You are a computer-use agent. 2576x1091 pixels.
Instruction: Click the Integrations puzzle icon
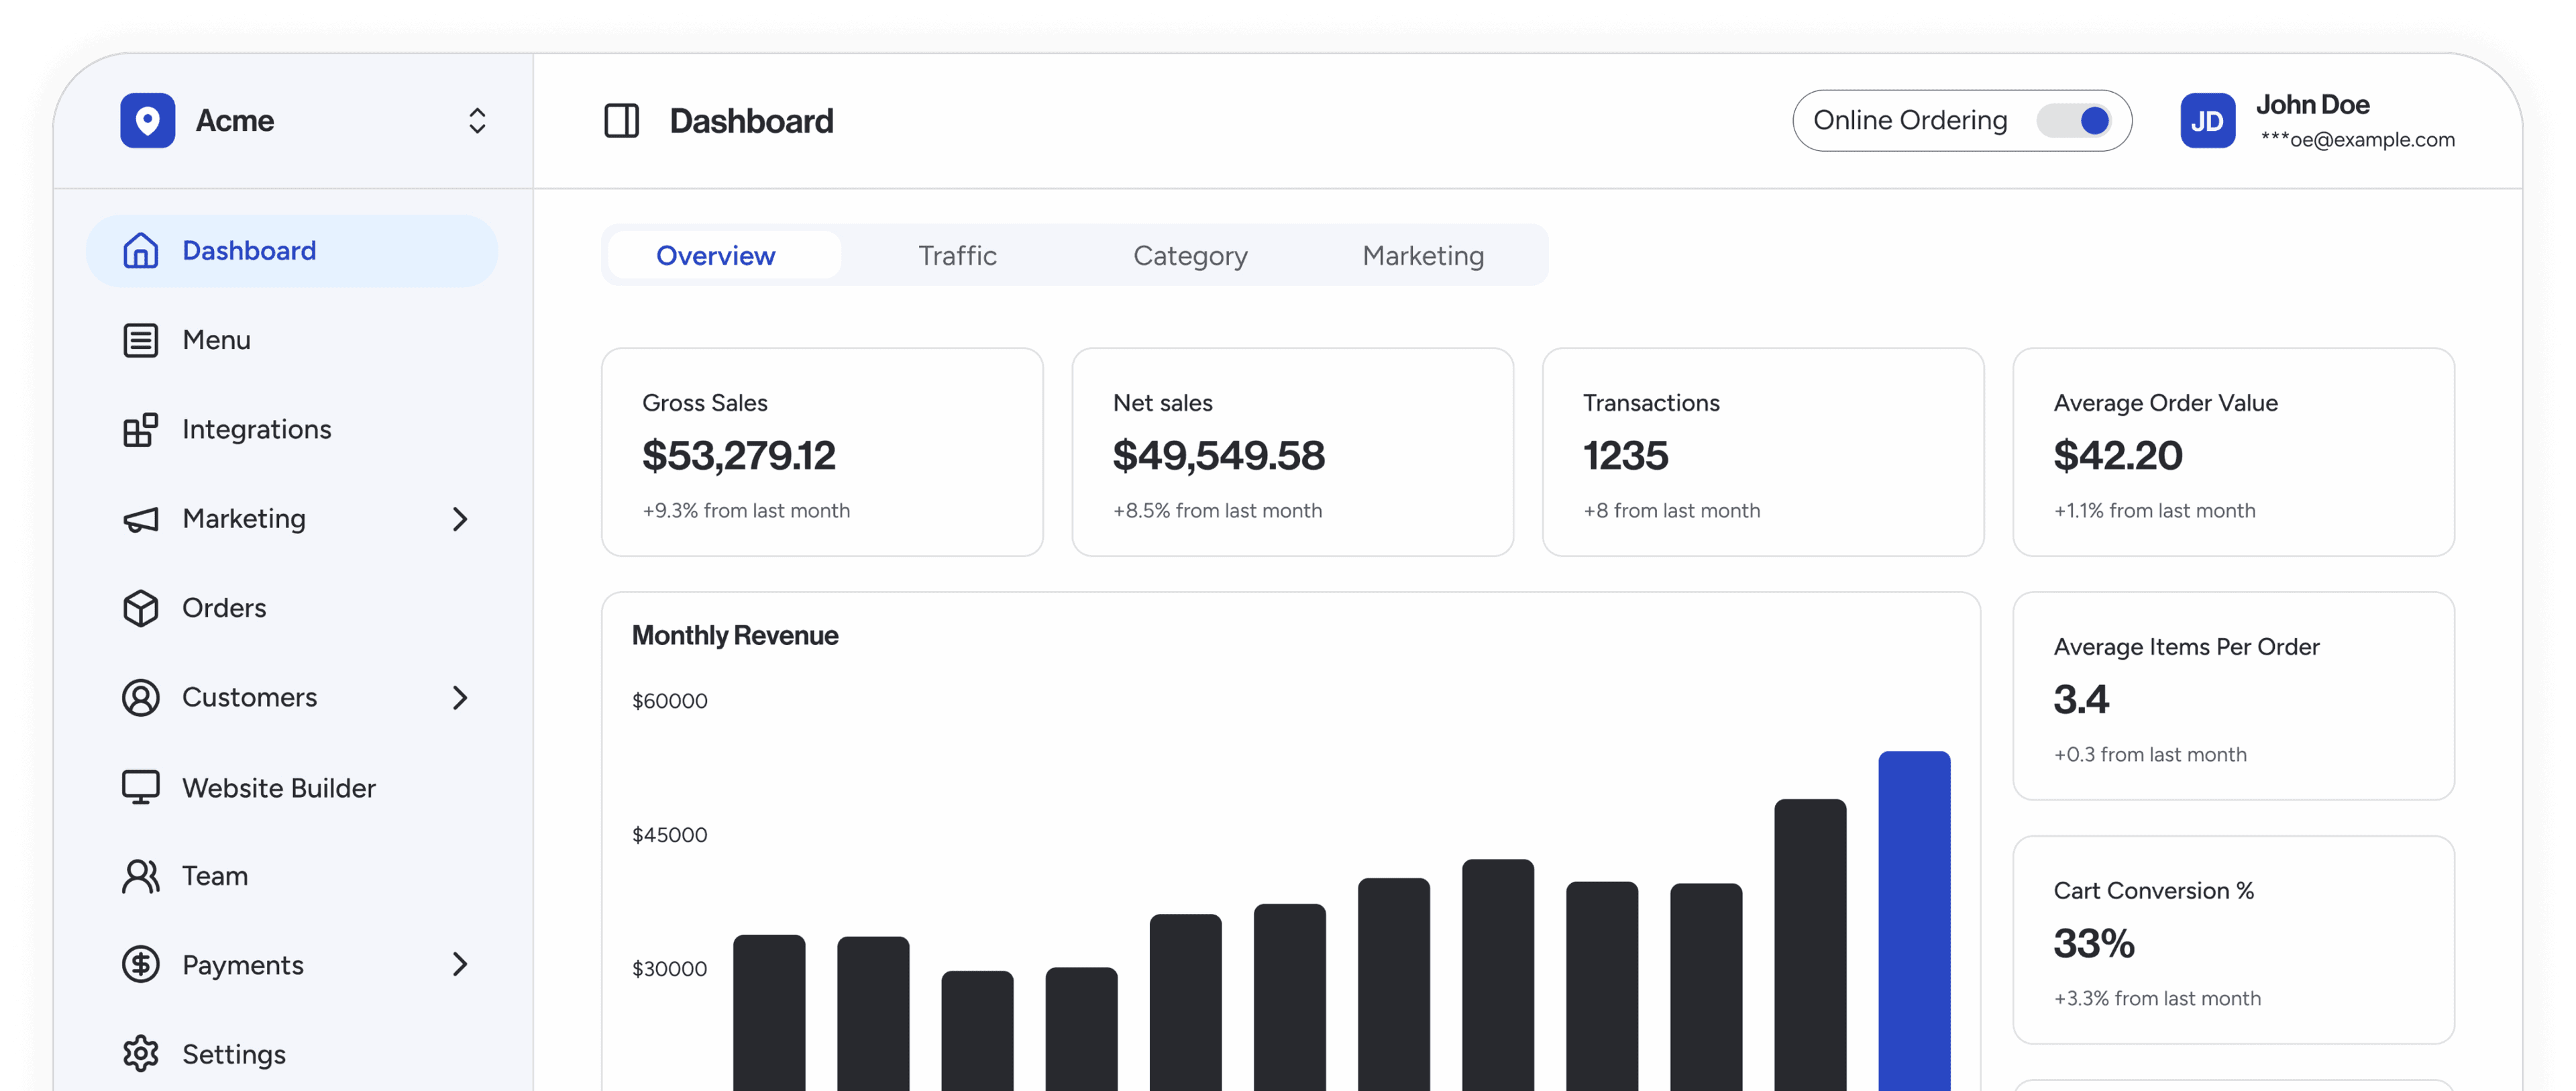tap(140, 429)
